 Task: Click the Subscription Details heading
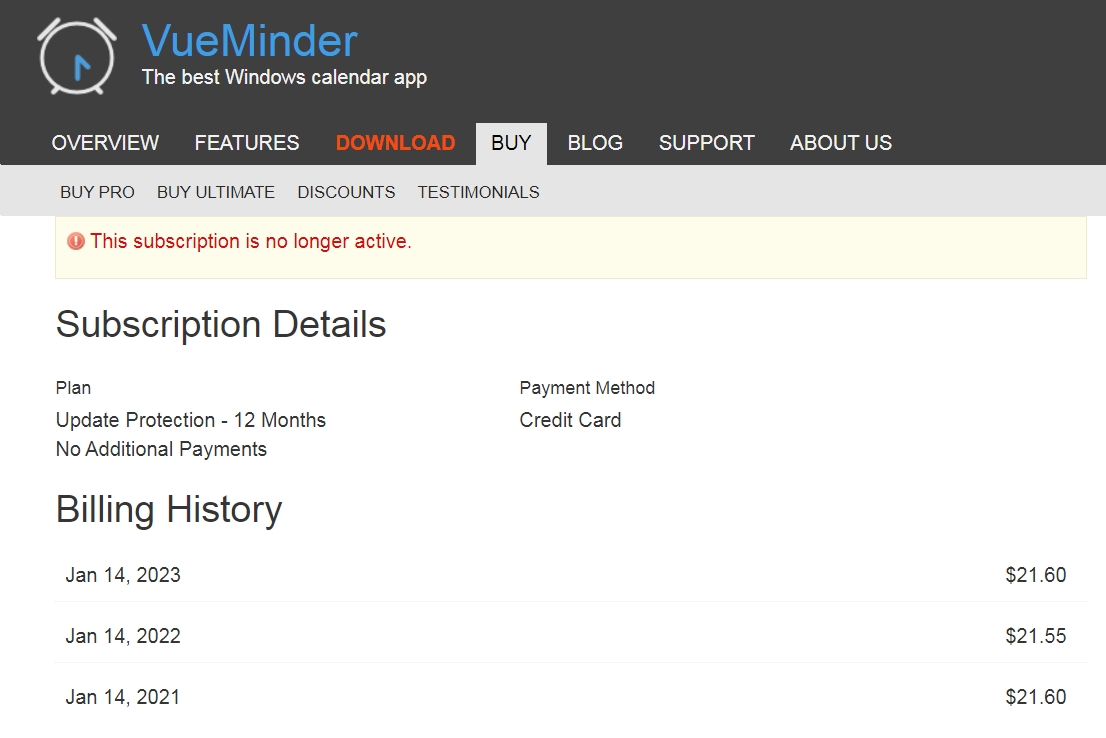[x=221, y=325]
